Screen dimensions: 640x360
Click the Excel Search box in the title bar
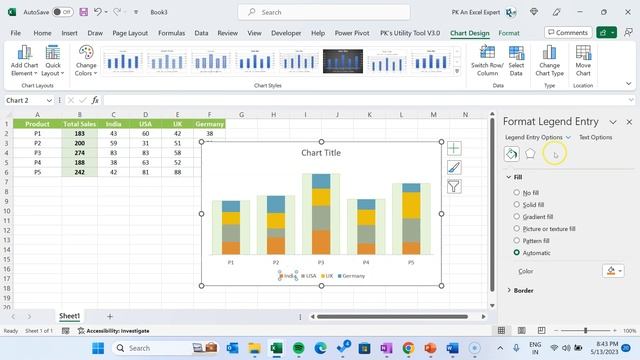tap(324, 12)
